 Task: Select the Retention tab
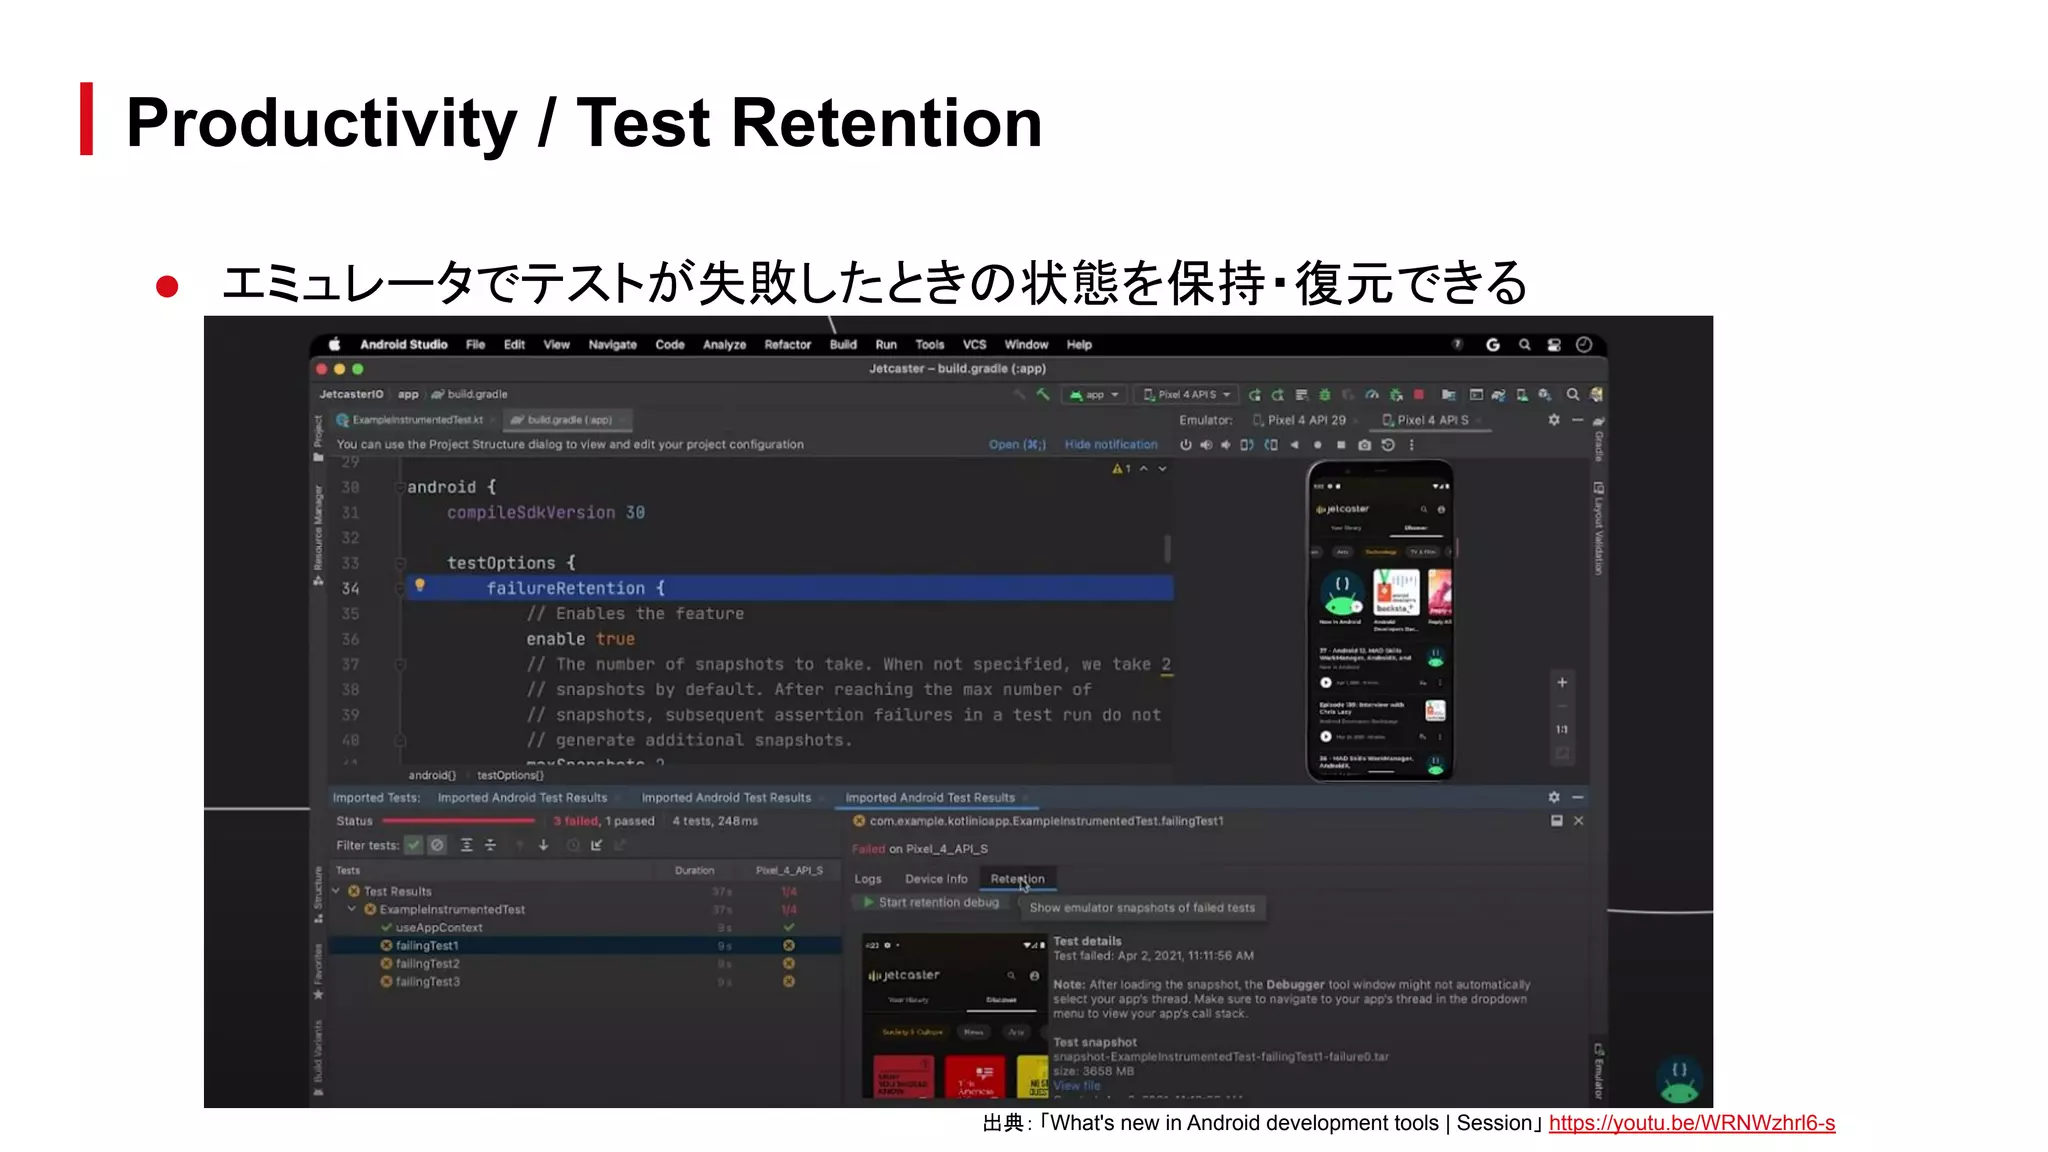pyautogui.click(x=1017, y=880)
